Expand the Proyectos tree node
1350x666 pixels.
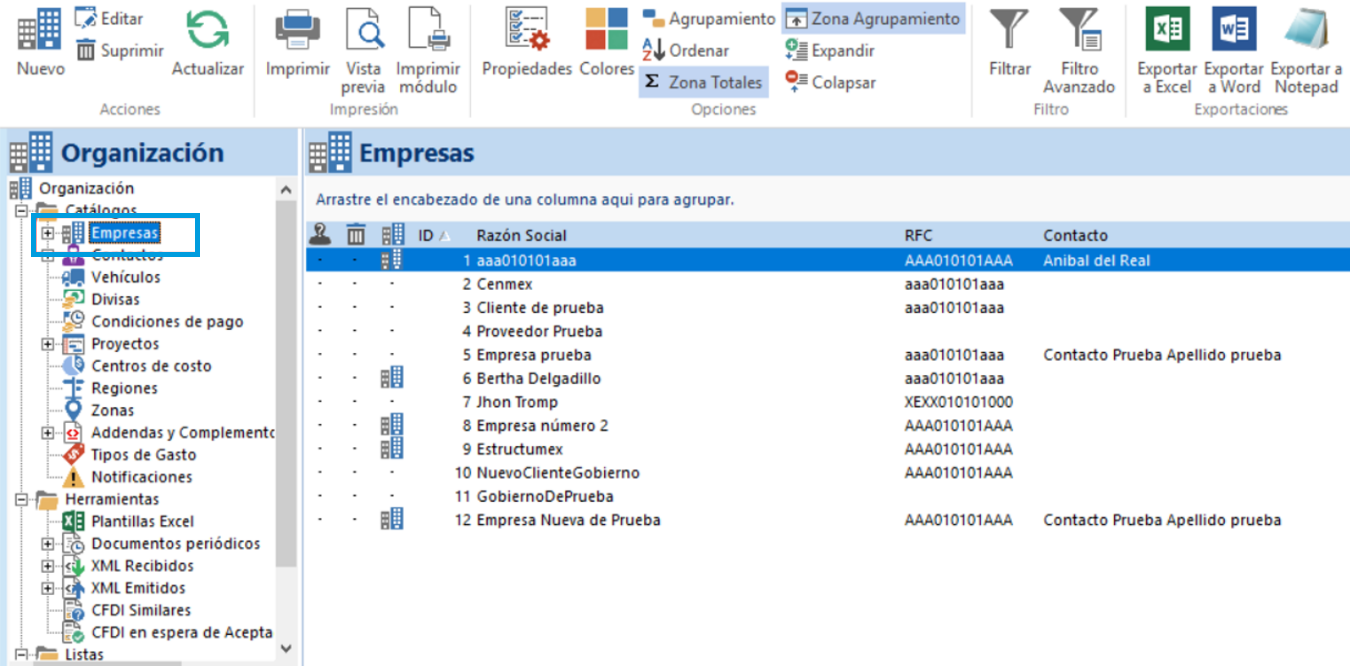47,344
